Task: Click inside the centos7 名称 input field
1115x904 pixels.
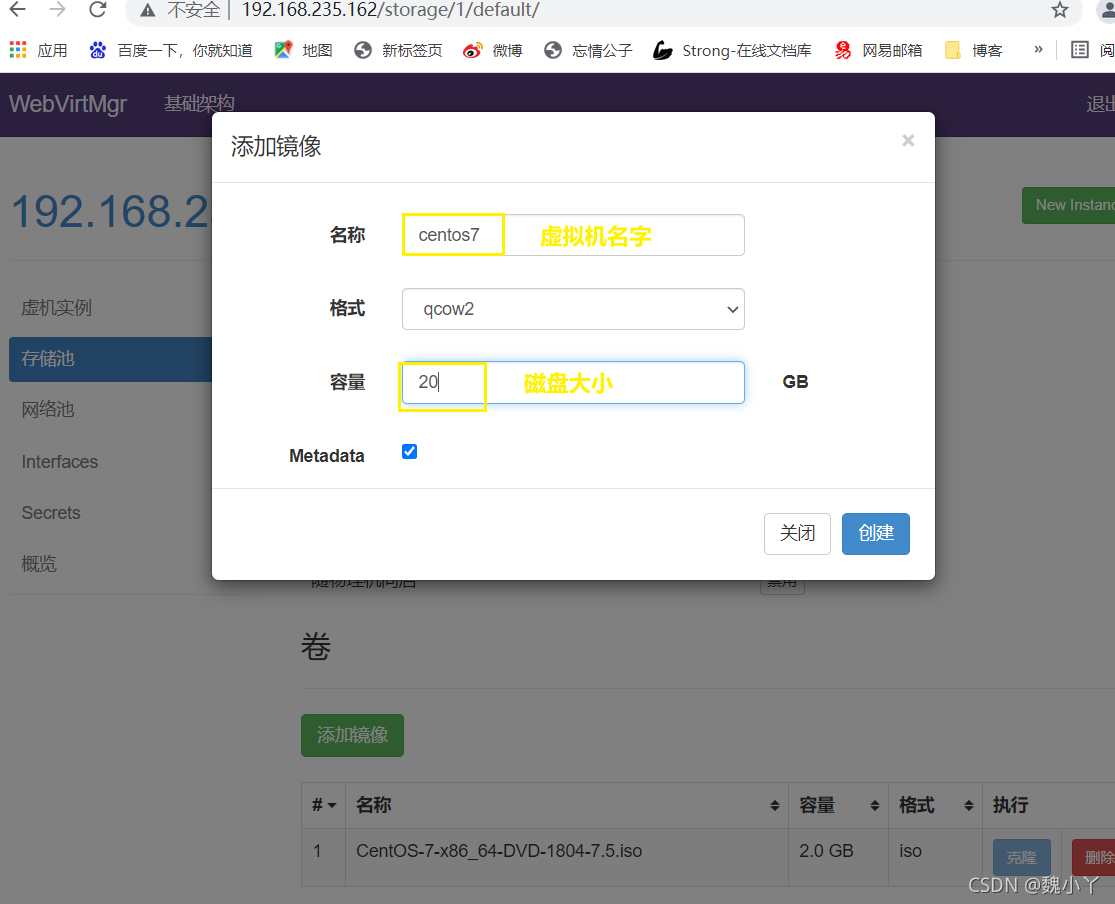Action: (x=452, y=234)
